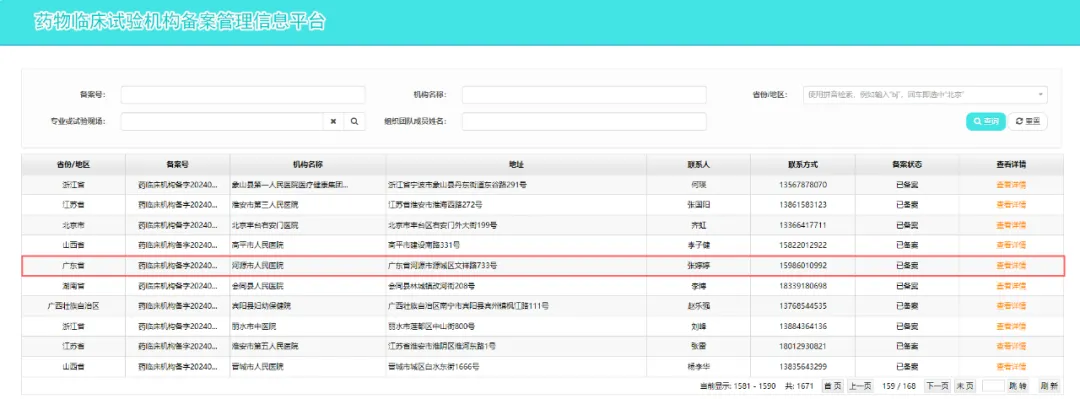The width and height of the screenshot is (1080, 399).
Task: Go to 首页 first page
Action: click(833, 386)
